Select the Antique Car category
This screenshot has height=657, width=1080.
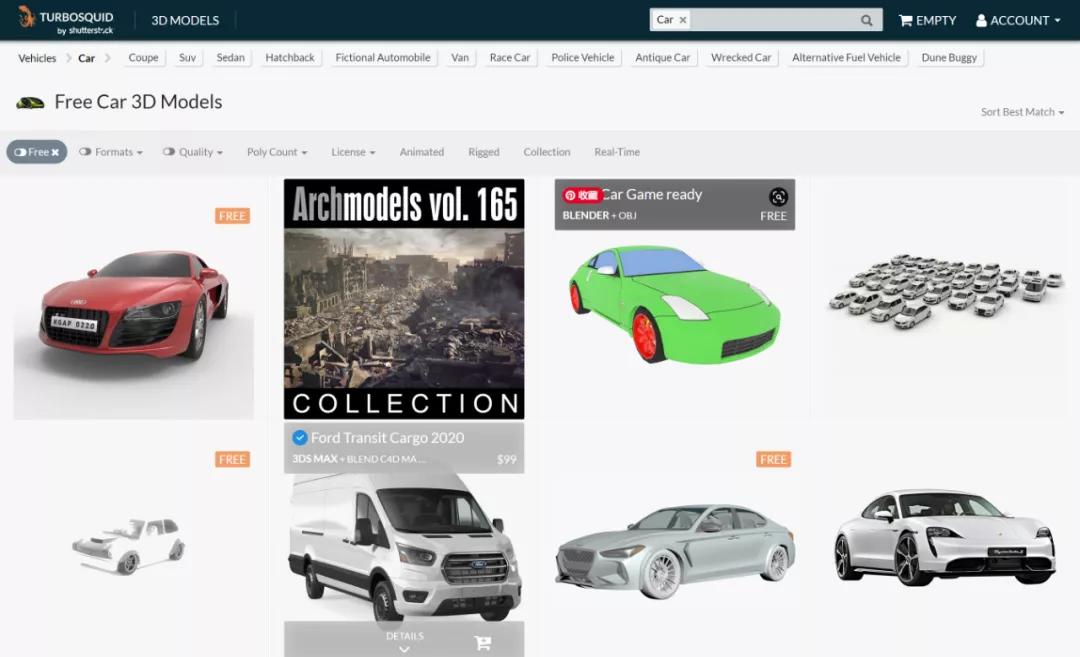(663, 58)
